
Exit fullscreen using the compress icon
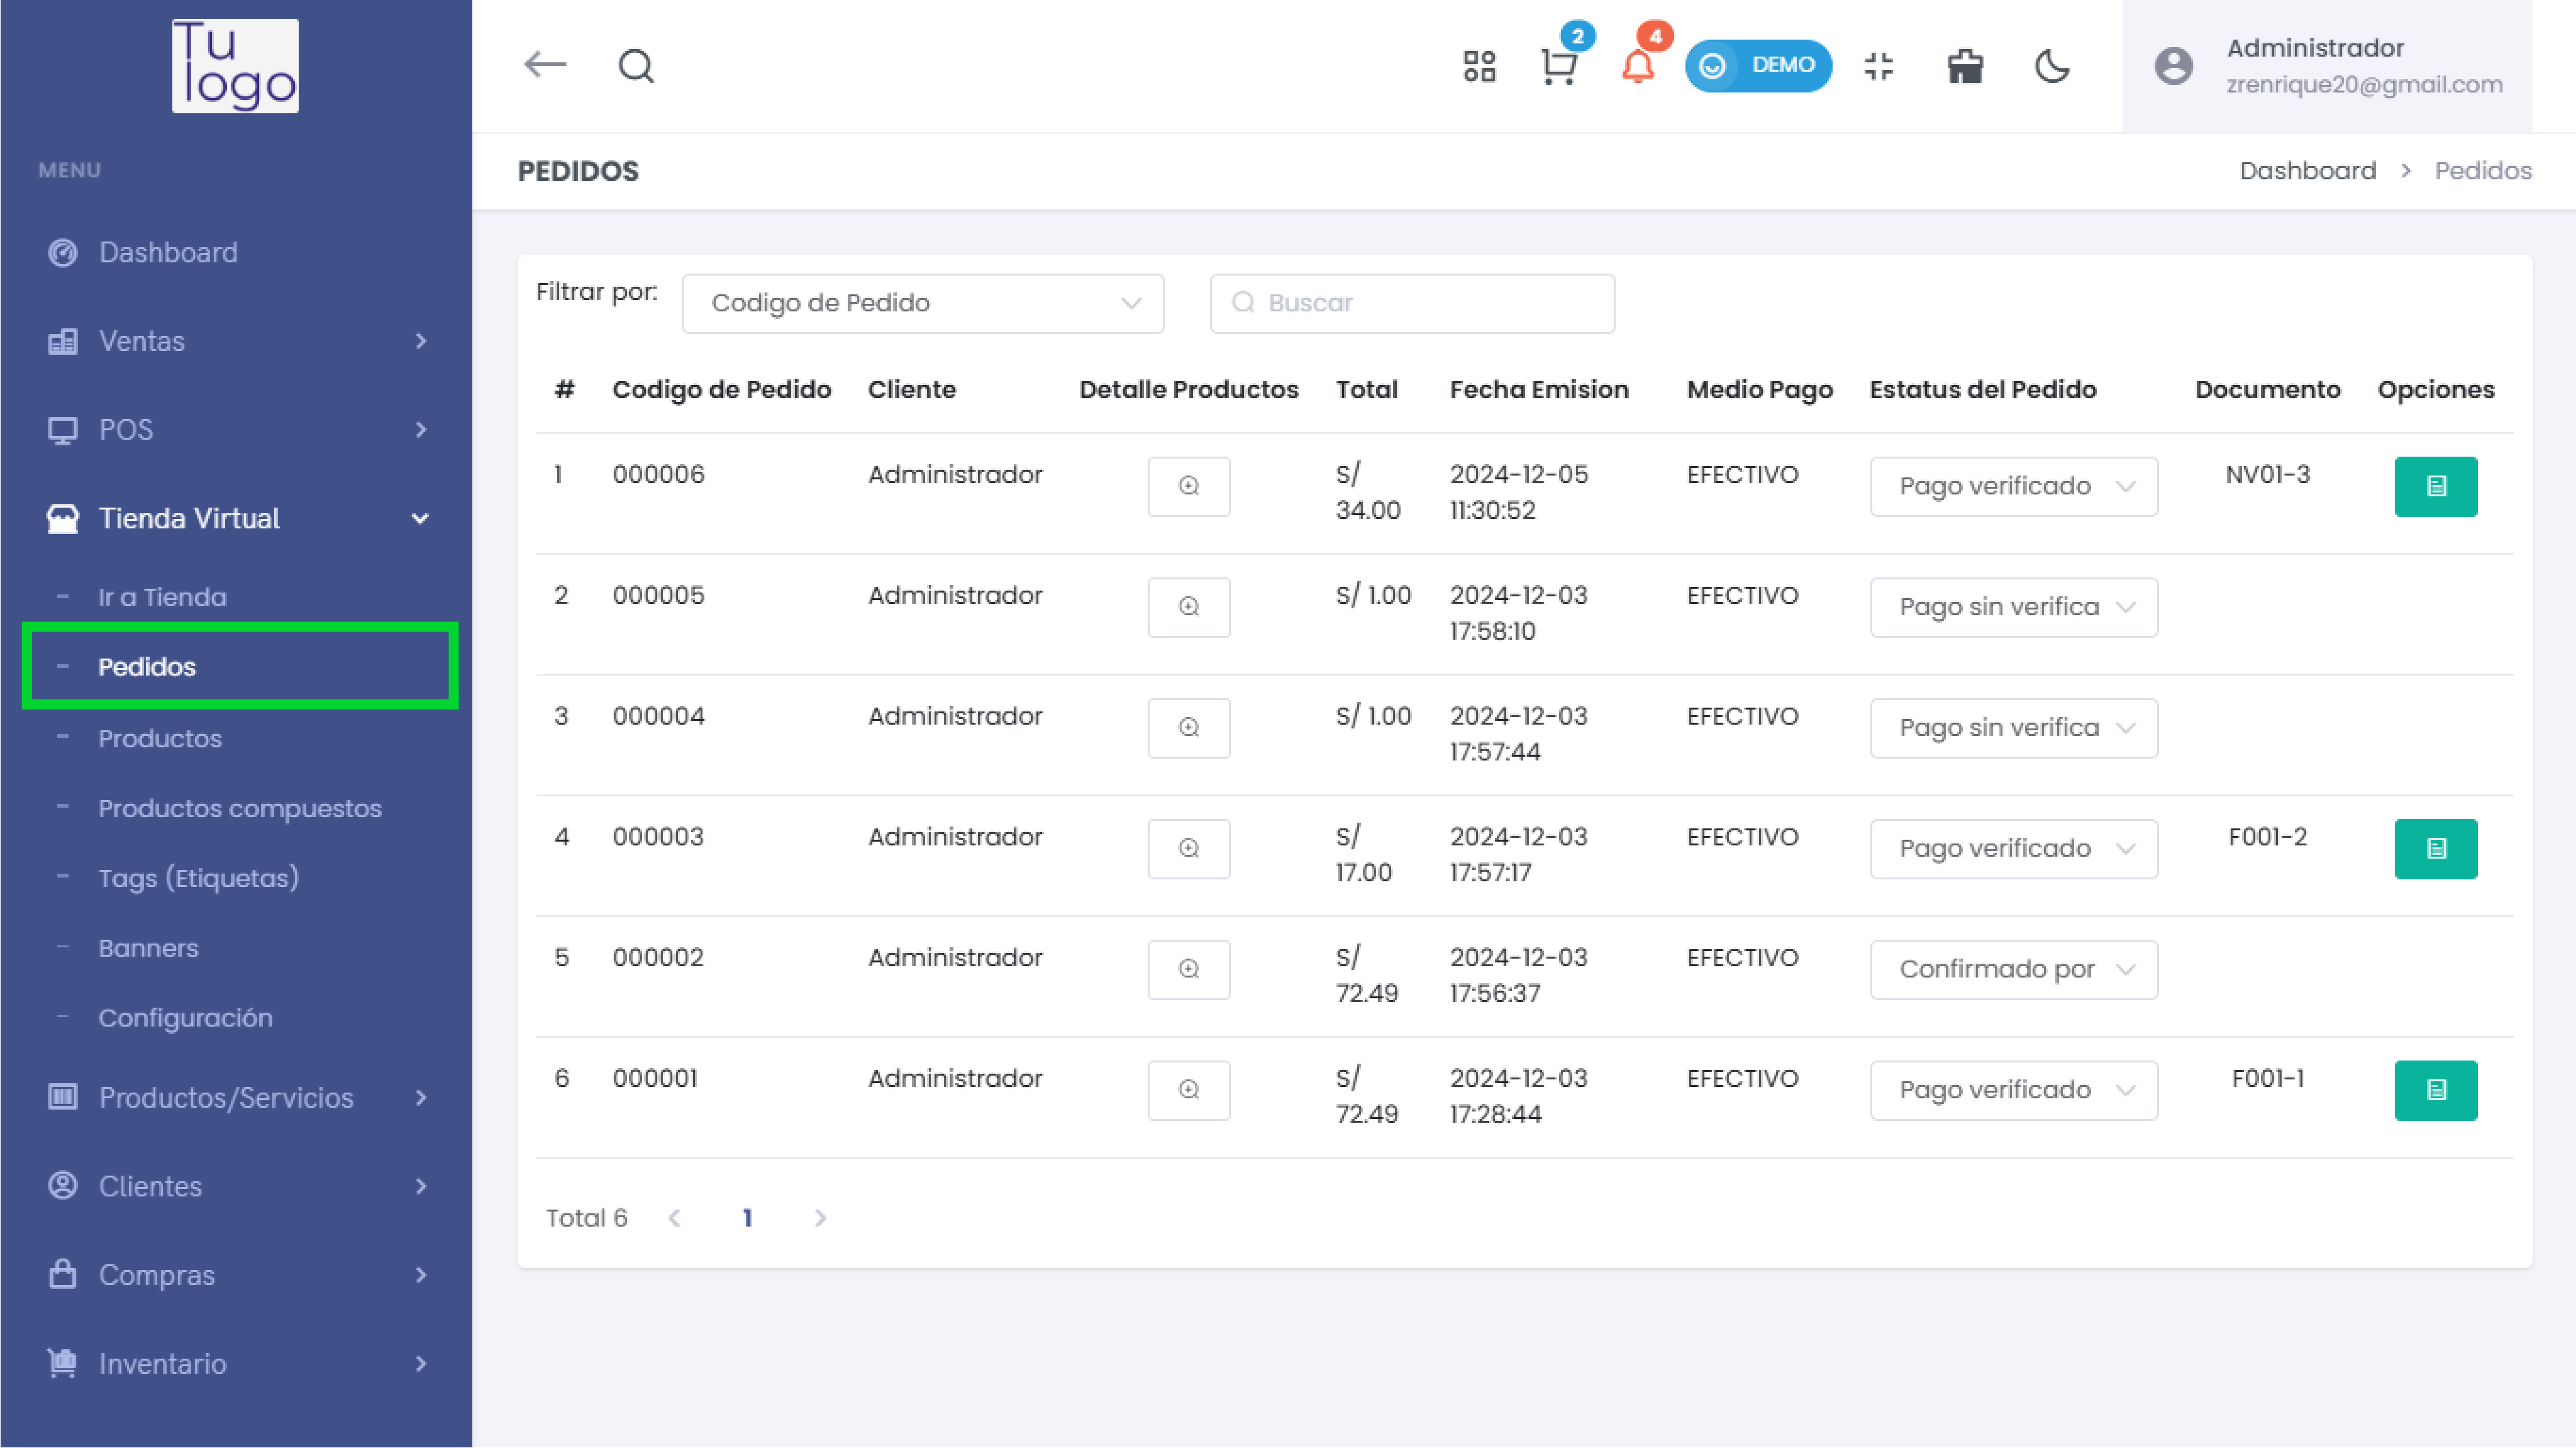pyautogui.click(x=1878, y=67)
